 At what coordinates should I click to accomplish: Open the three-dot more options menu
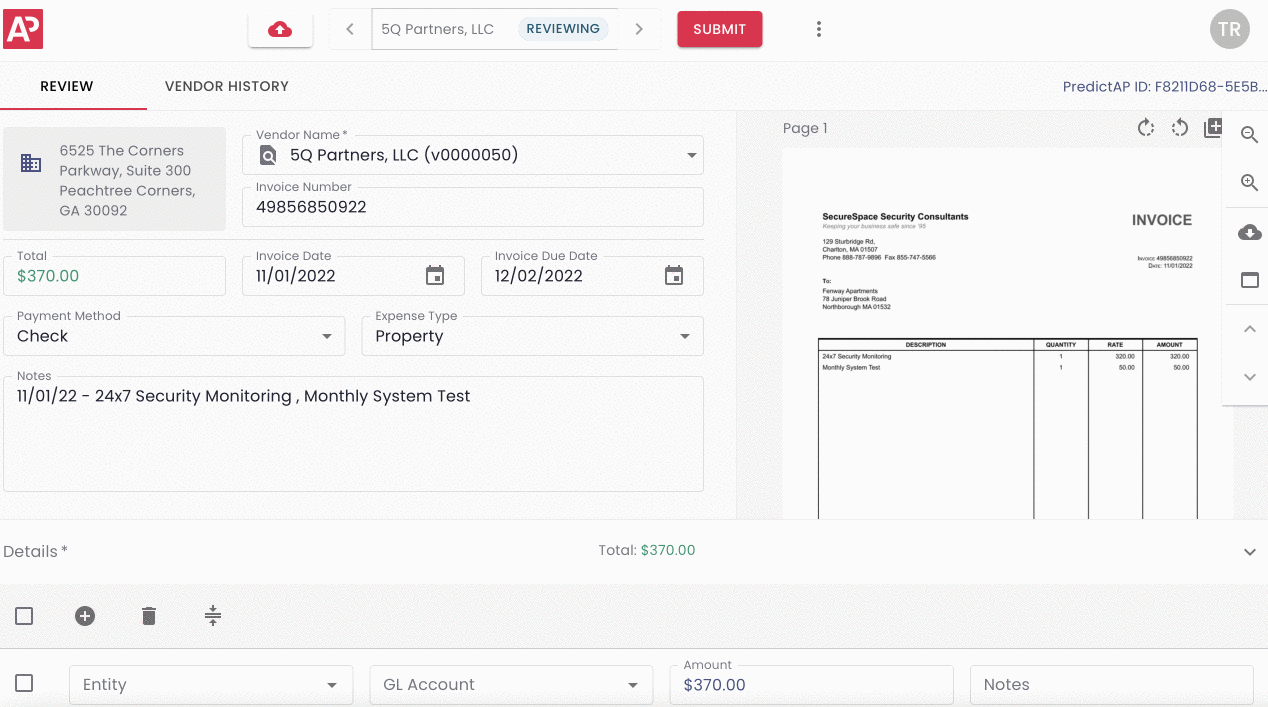pyautogui.click(x=818, y=29)
